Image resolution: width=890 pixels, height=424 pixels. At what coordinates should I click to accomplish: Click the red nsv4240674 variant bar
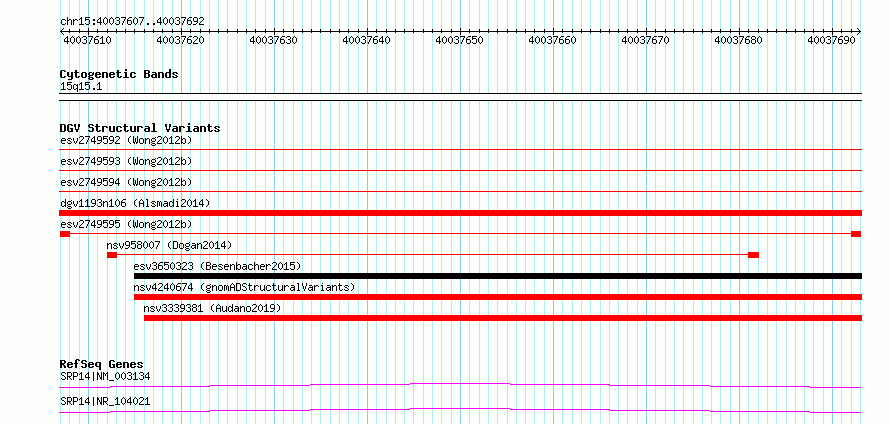(498, 297)
